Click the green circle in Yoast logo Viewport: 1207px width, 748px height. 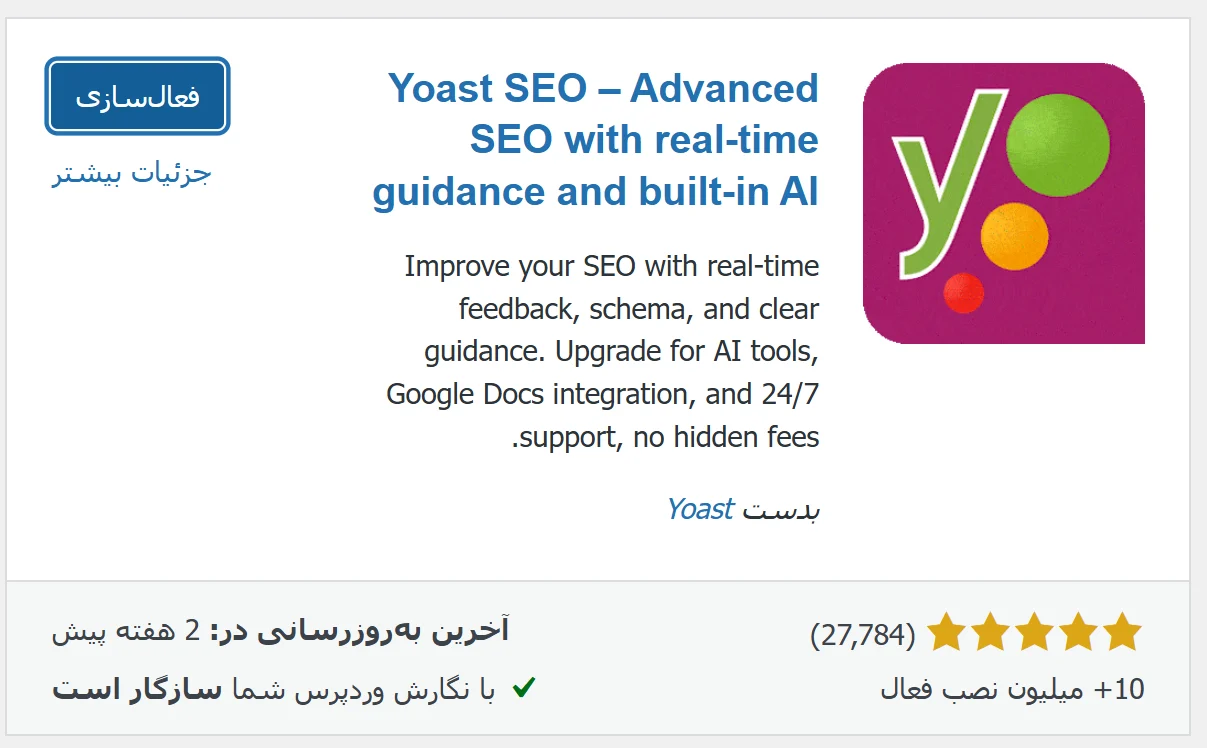1057,143
